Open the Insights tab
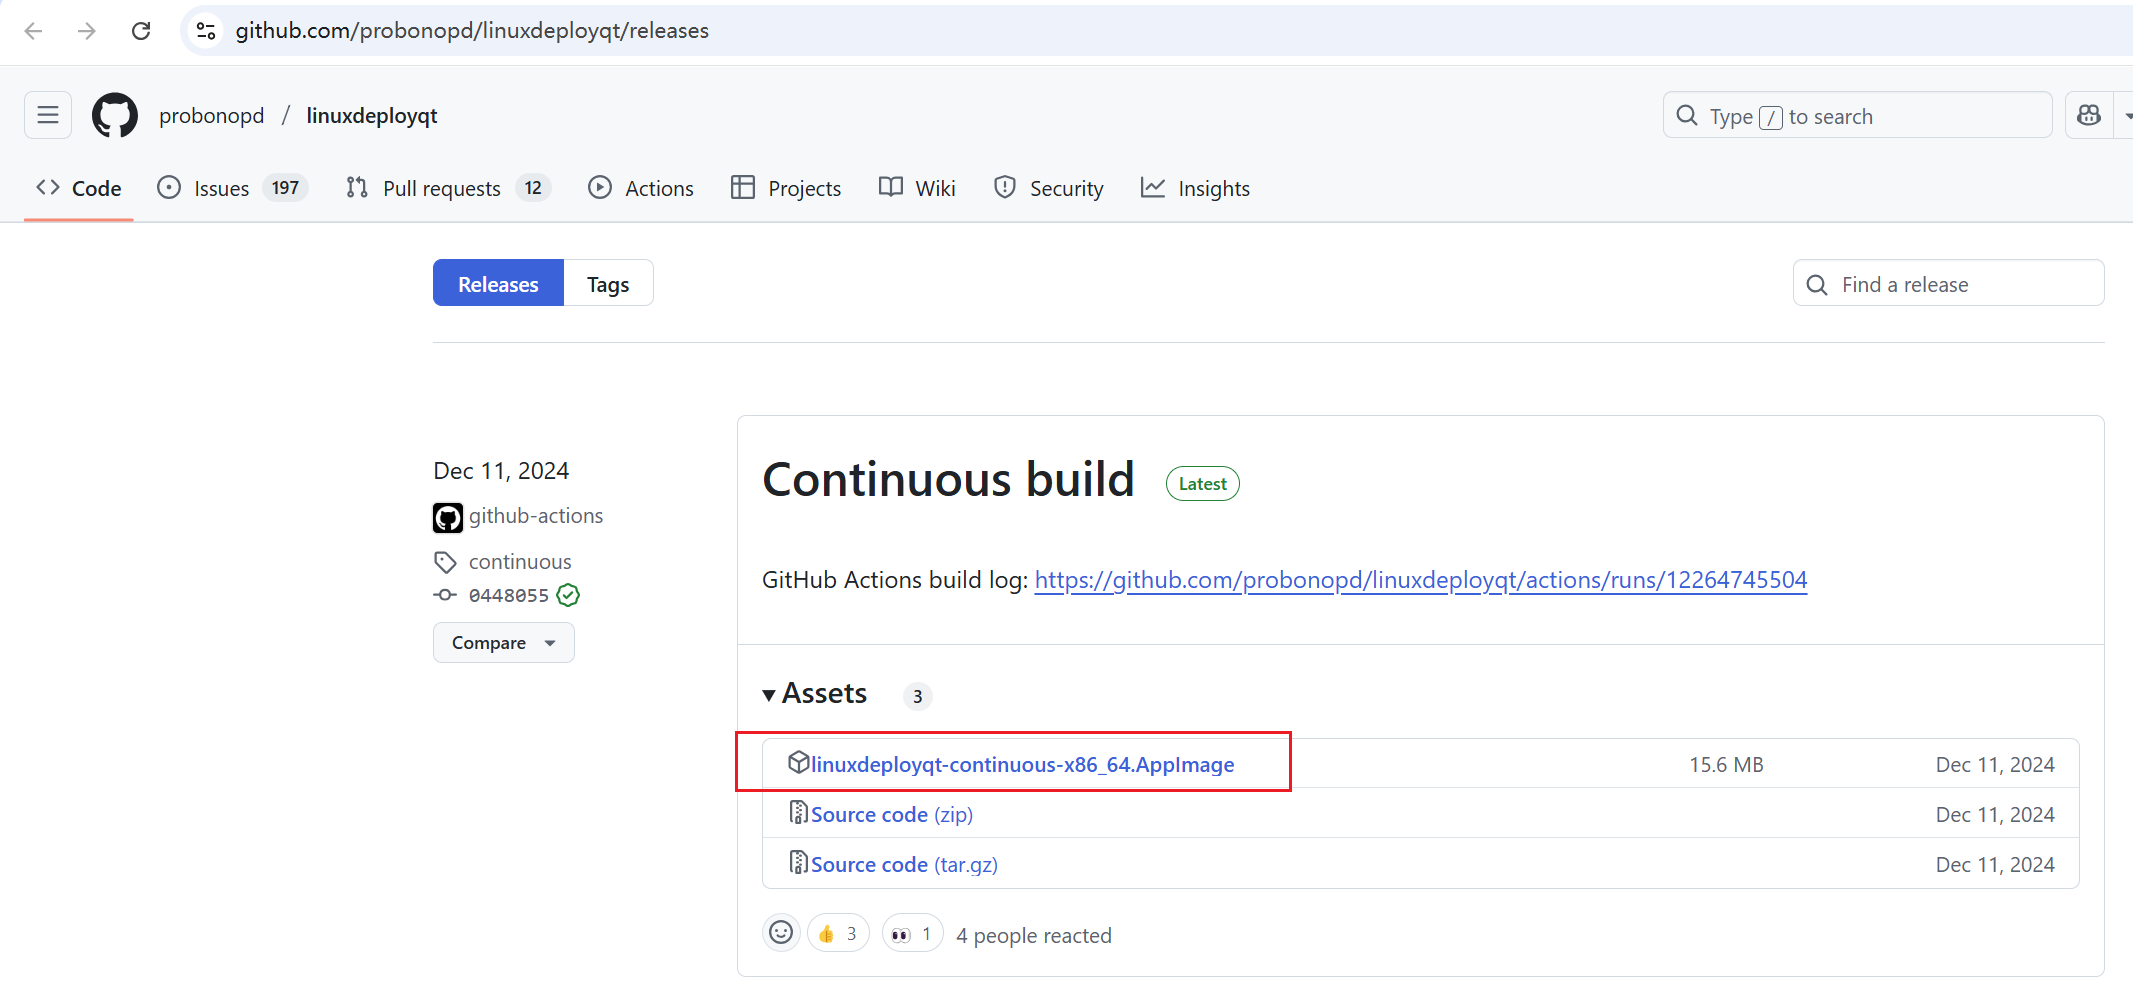 [1195, 188]
